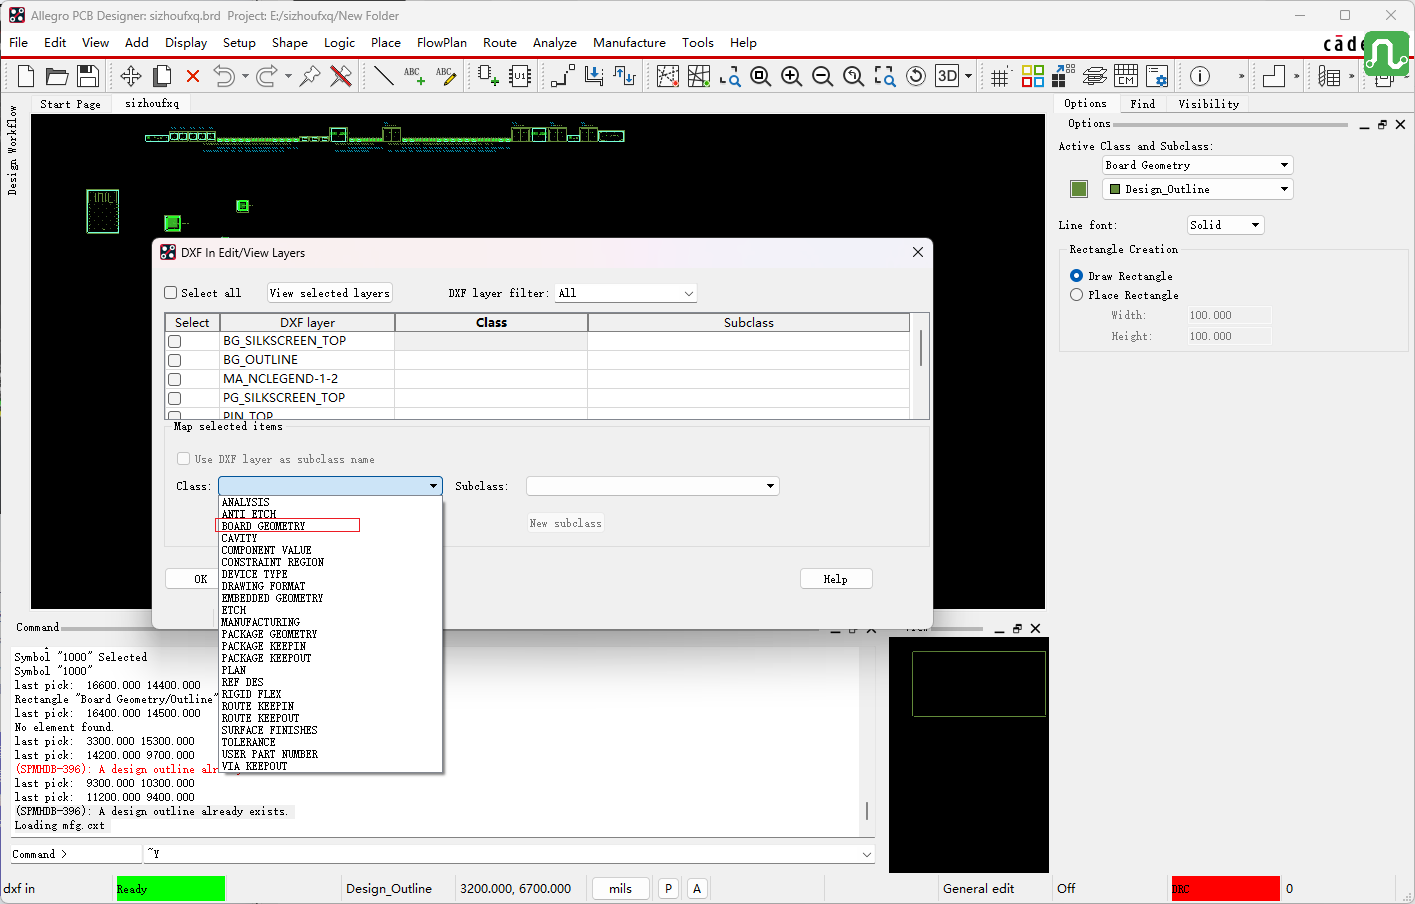Click the Show Element info icon
The image size is (1415, 904).
point(1200,76)
